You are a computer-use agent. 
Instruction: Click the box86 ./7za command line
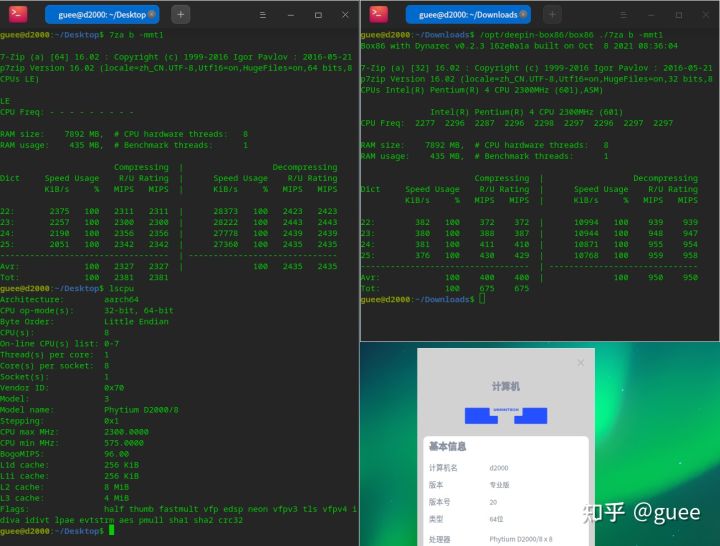(x=571, y=35)
